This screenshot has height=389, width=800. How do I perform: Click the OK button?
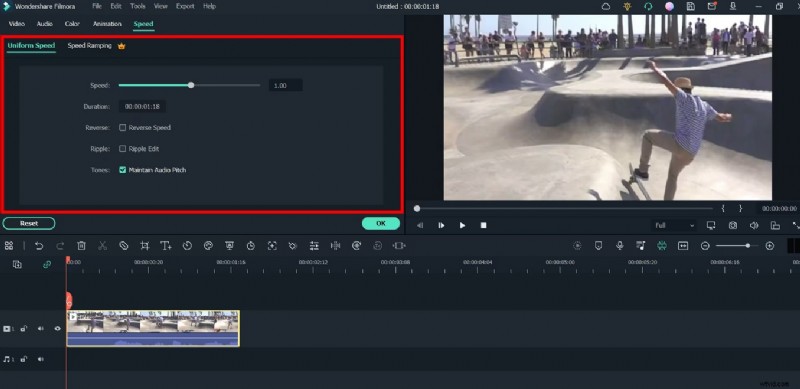point(381,223)
